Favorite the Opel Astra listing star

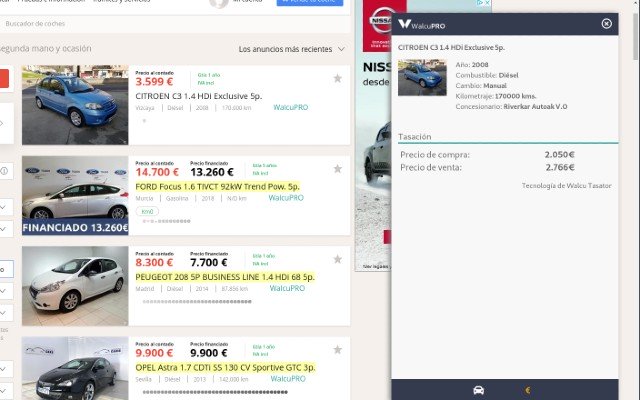click(338, 350)
